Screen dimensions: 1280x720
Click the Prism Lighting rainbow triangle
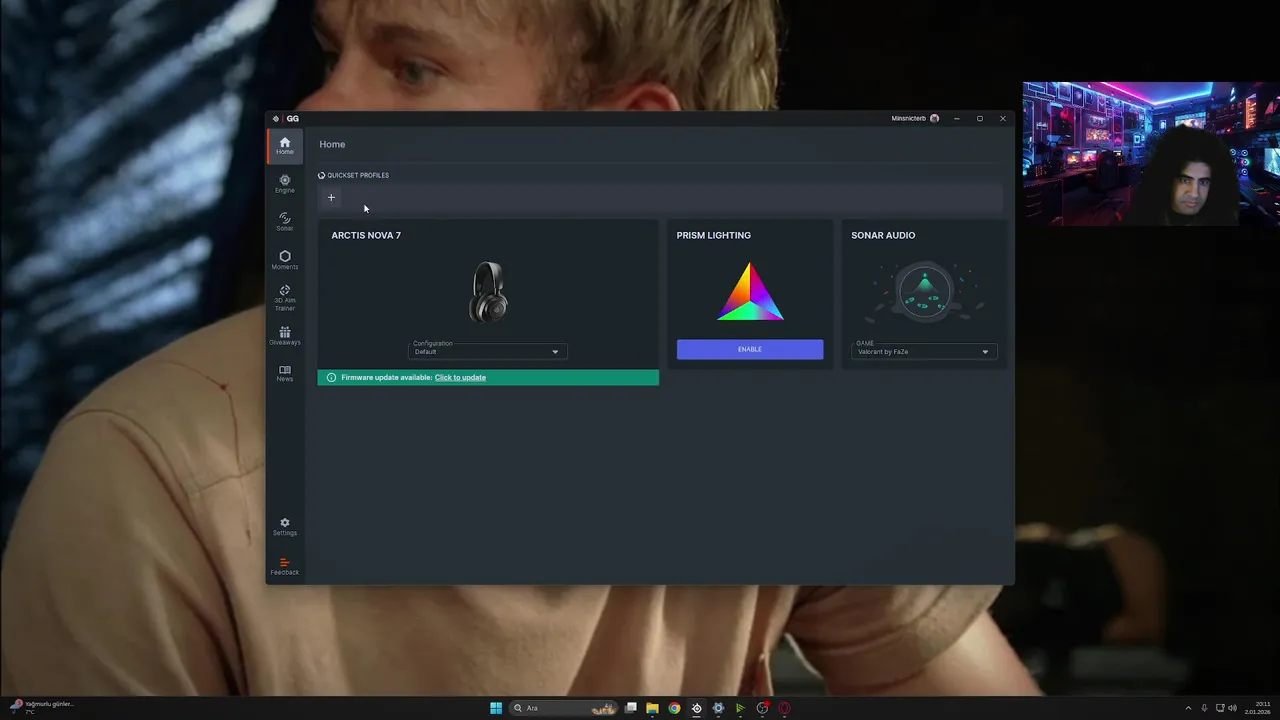pyautogui.click(x=750, y=292)
